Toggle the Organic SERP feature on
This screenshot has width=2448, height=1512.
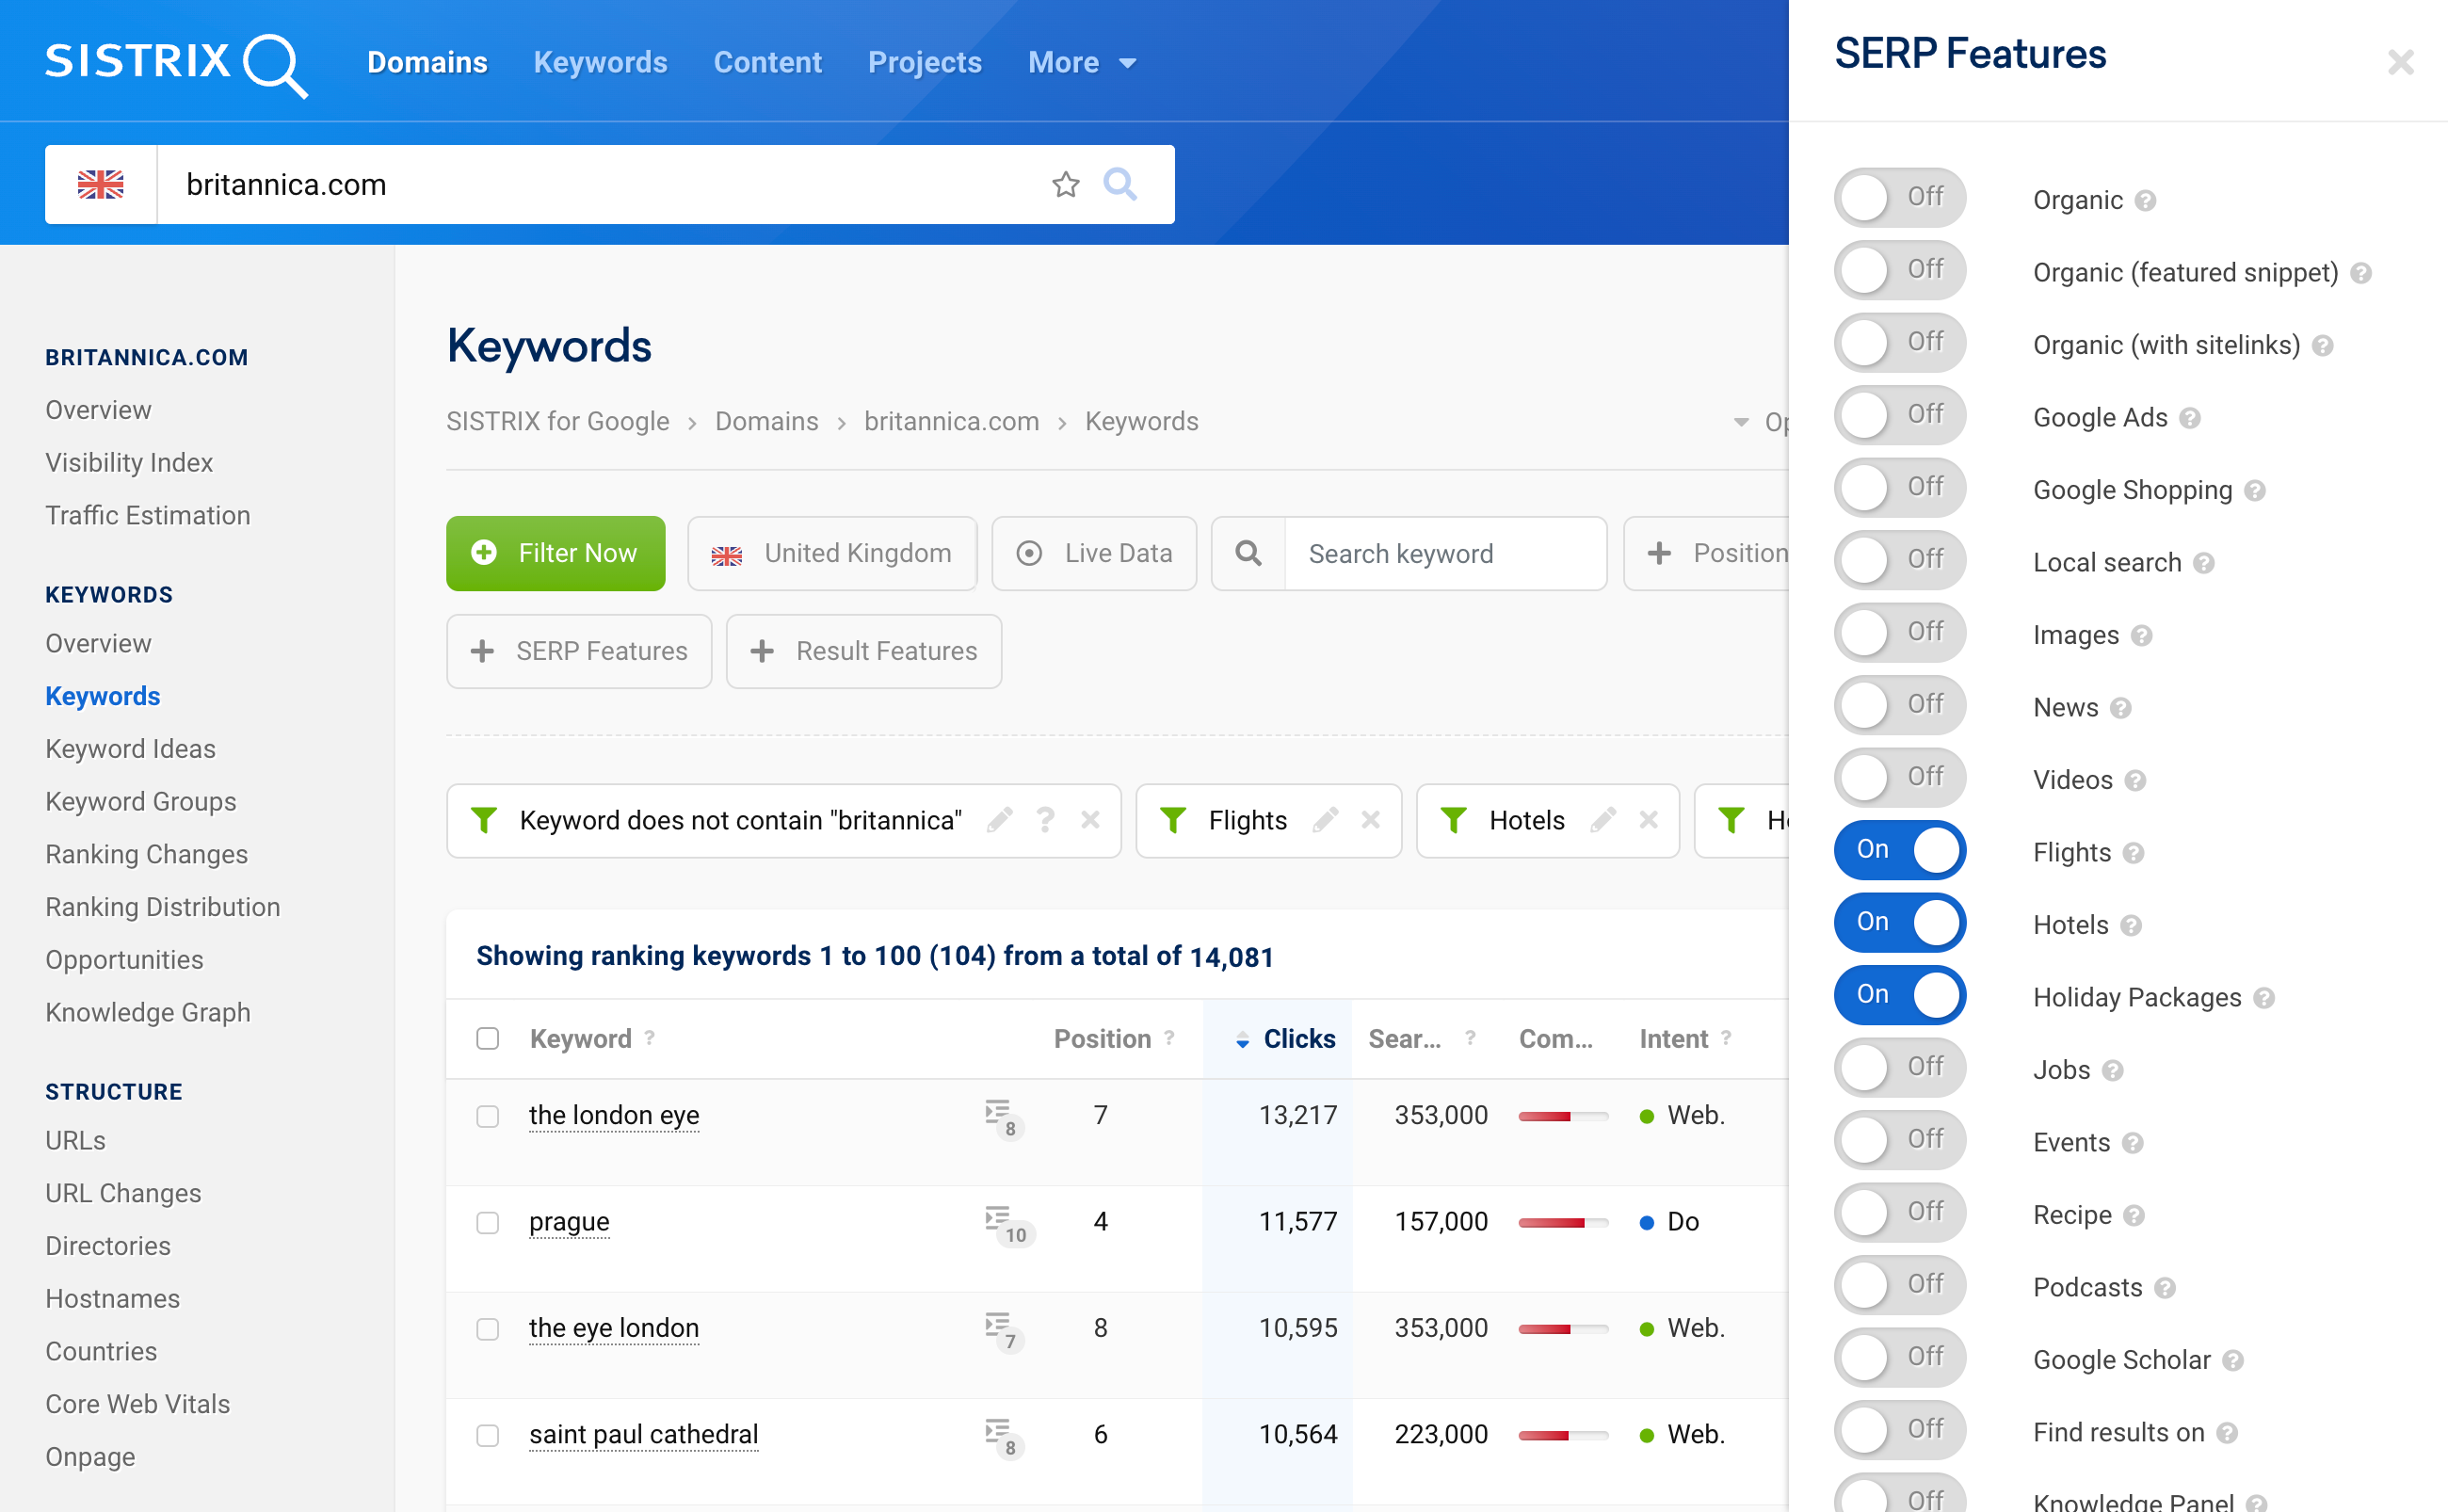tap(1899, 197)
